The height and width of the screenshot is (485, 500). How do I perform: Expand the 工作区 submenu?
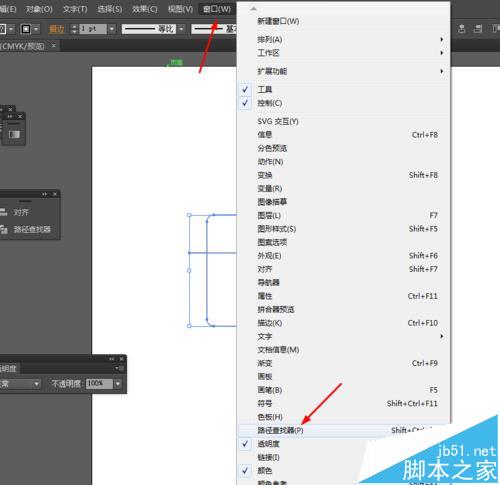point(343,53)
